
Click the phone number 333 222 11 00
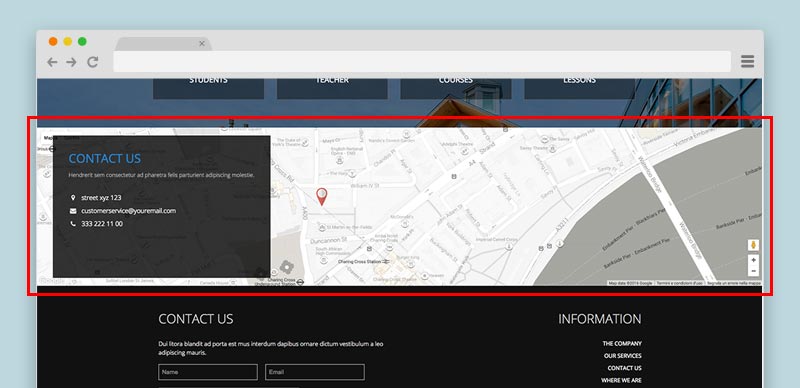(102, 224)
